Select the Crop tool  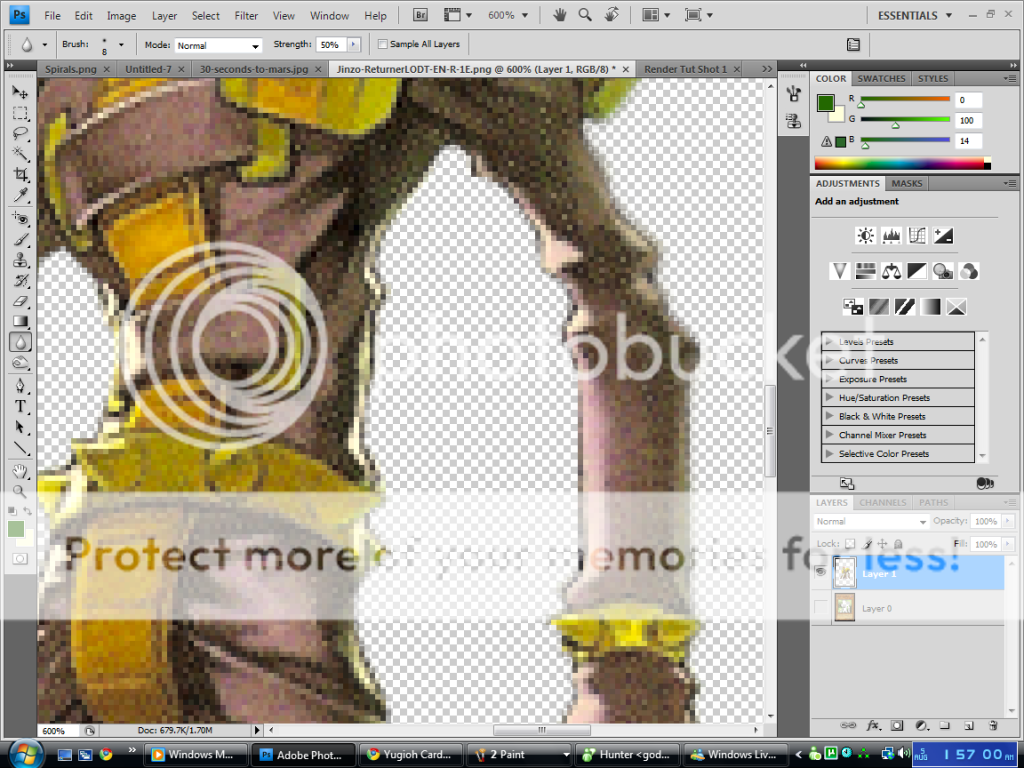[x=20, y=174]
